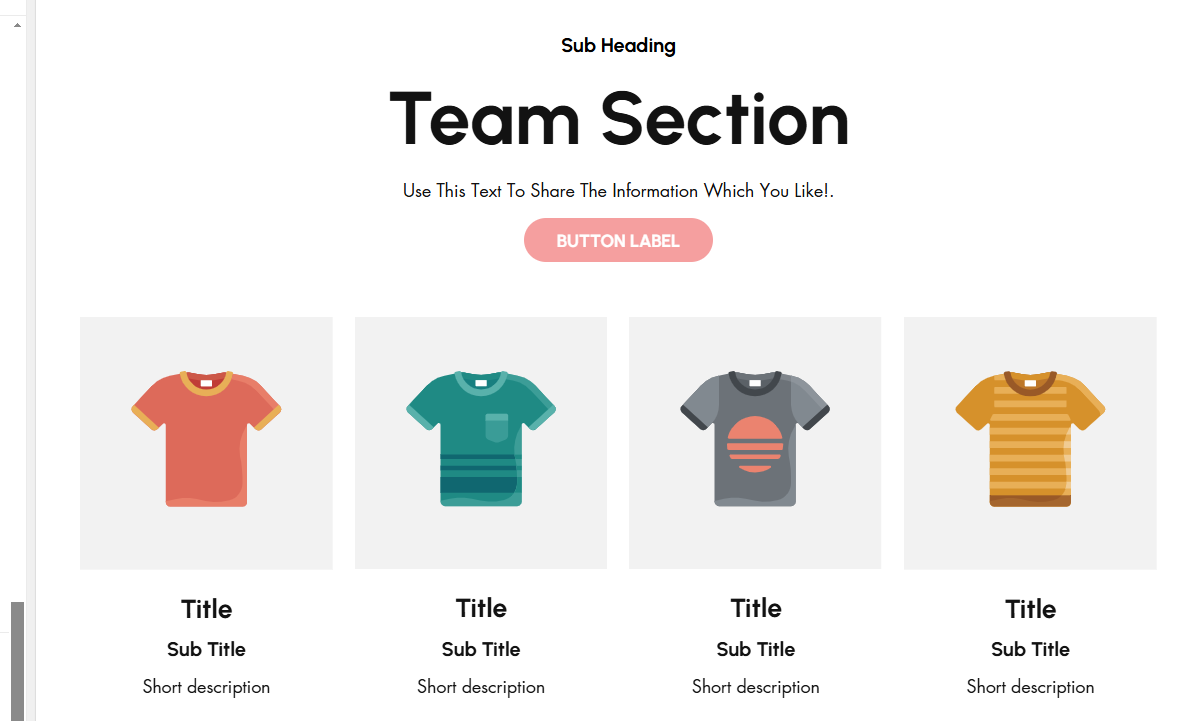Viewport: 1193px width, 721px height.
Task: Click the pink BUTTON LABEL button
Action: pos(618,240)
